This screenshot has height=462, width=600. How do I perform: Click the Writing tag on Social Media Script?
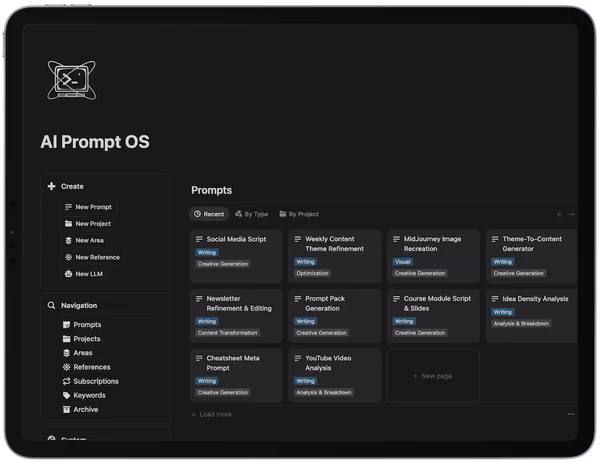click(x=207, y=253)
